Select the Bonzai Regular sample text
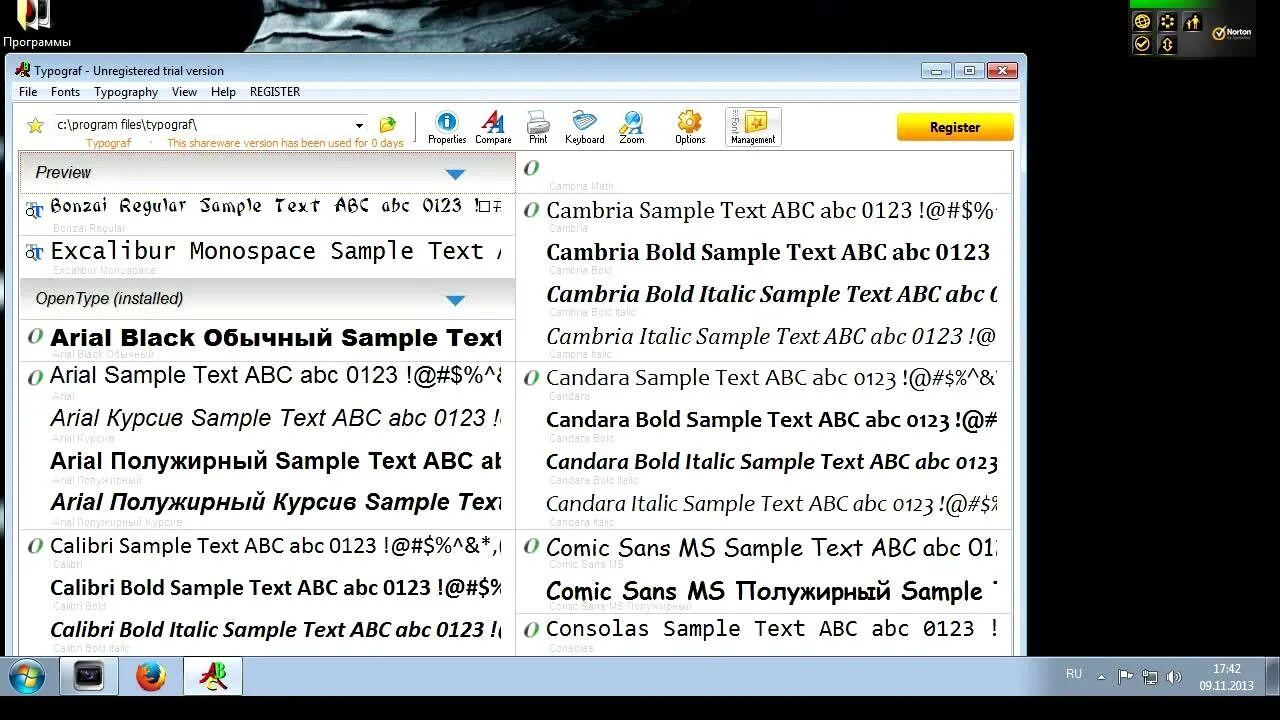Screen dimensions: 1280x720 275,206
